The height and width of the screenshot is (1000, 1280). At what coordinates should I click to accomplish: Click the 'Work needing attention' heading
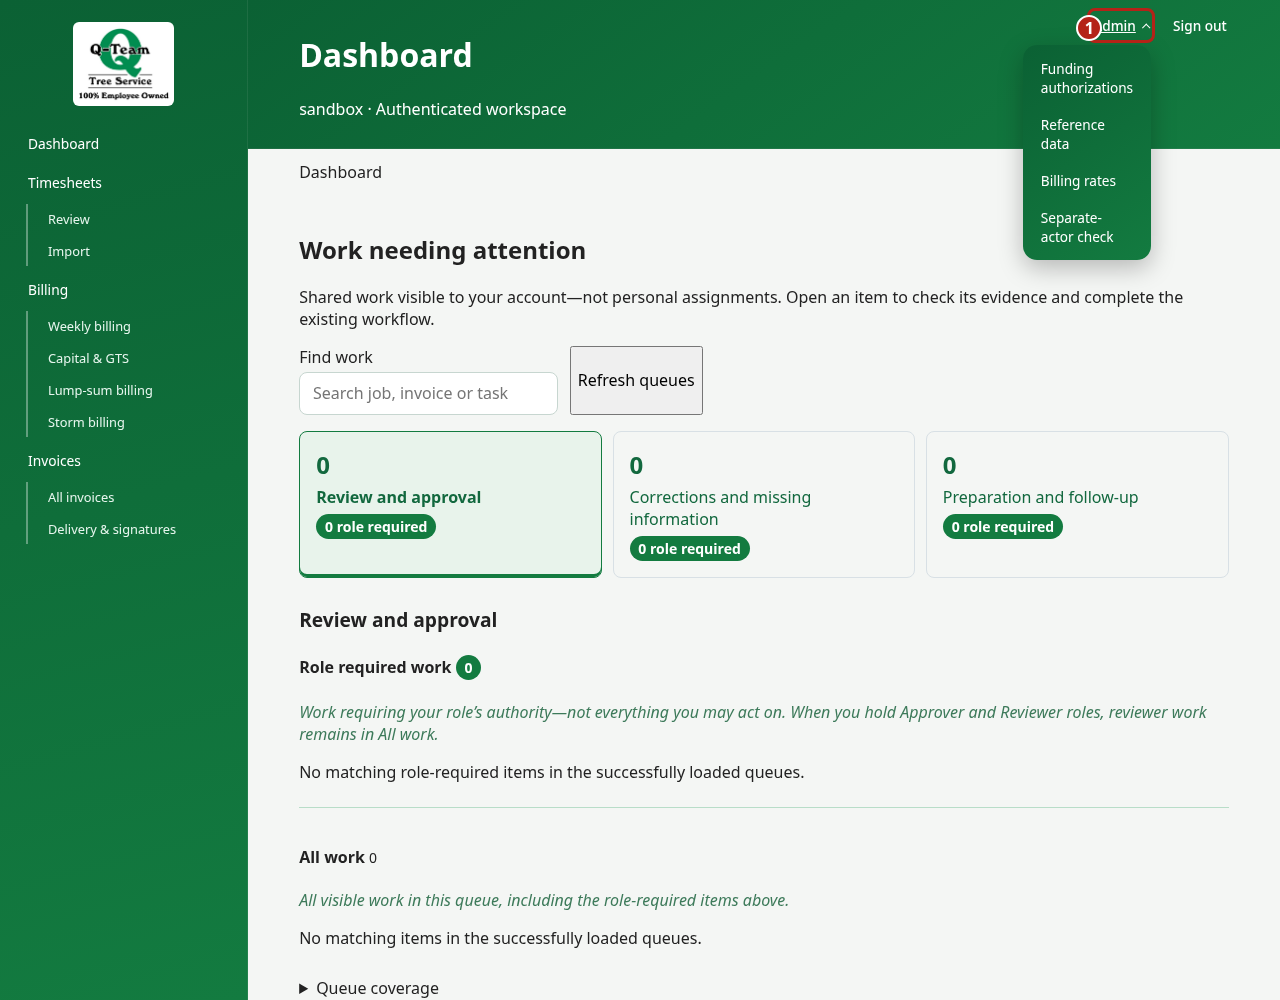tap(442, 250)
